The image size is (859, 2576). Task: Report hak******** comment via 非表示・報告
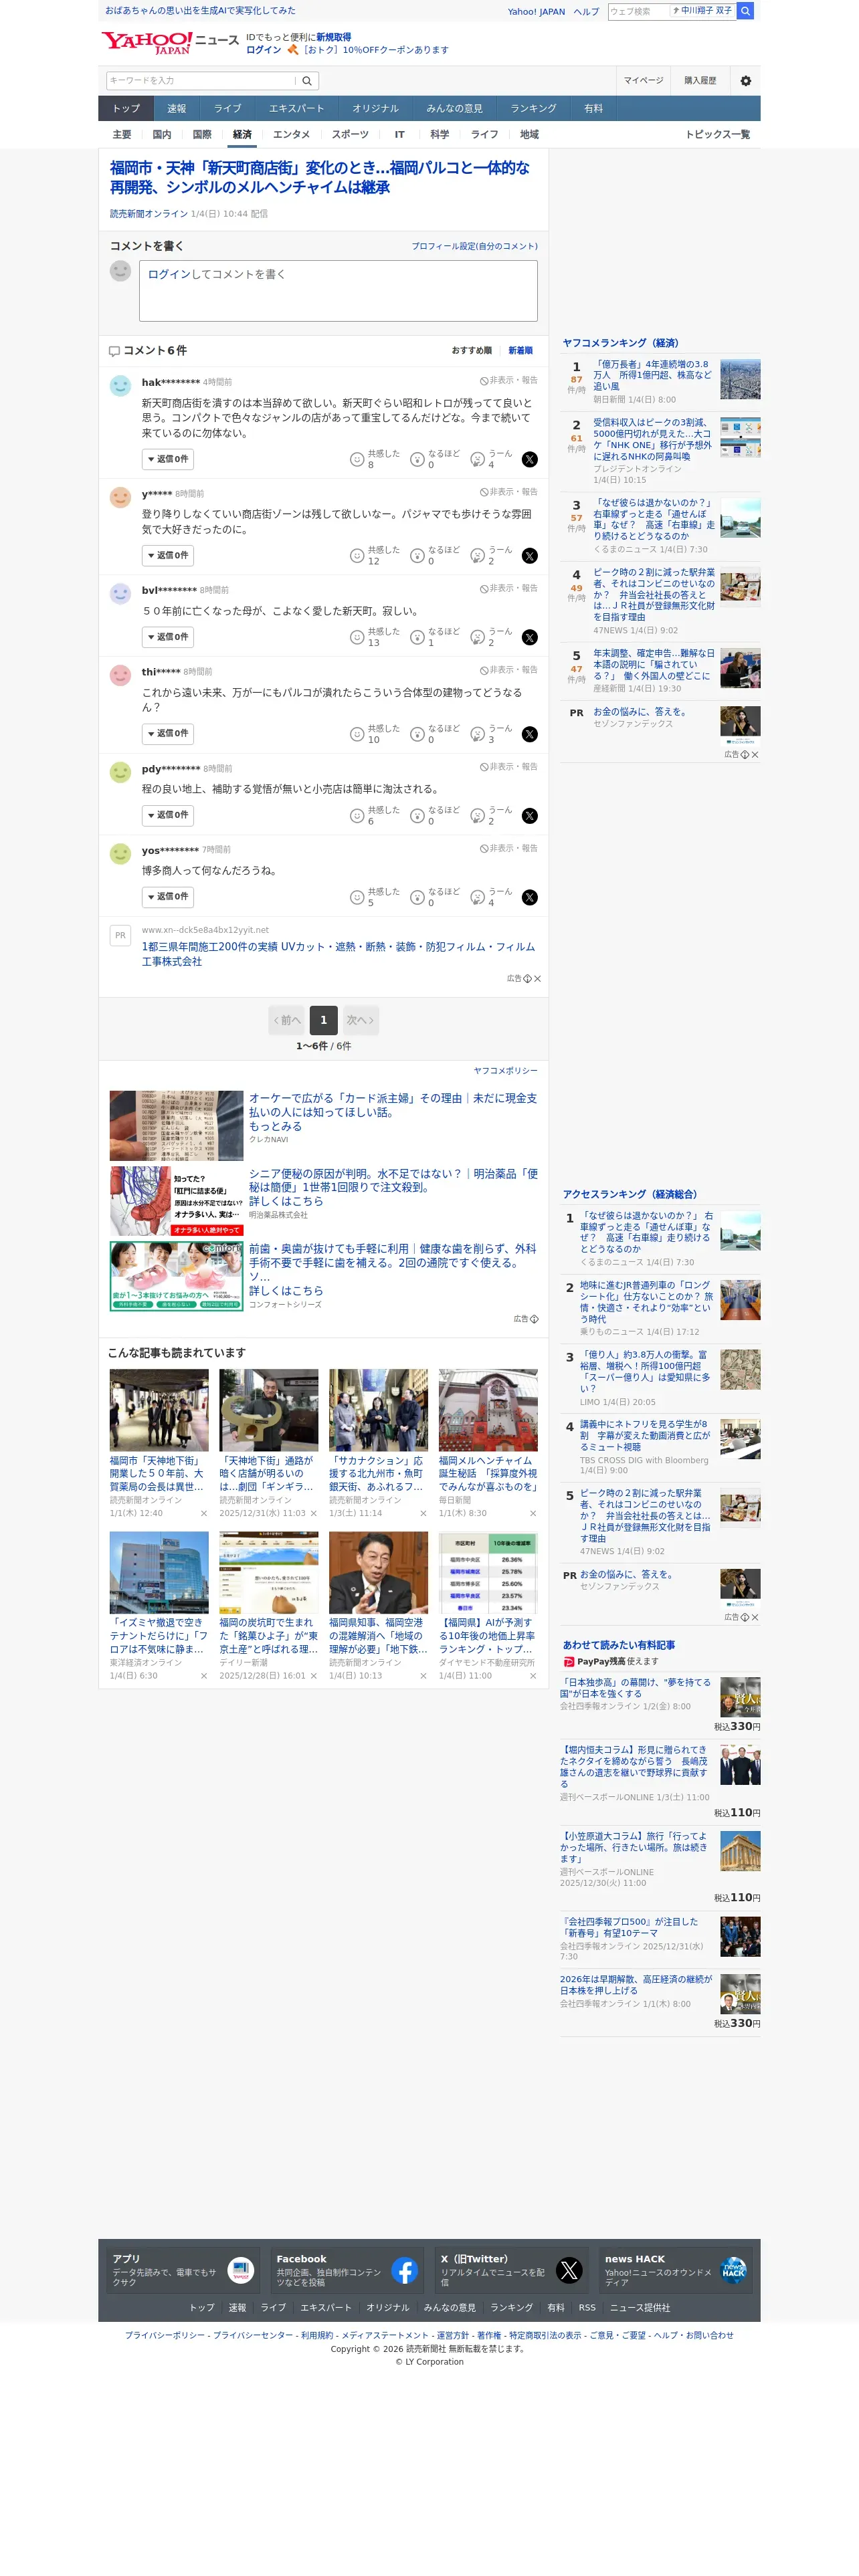pos(508,381)
